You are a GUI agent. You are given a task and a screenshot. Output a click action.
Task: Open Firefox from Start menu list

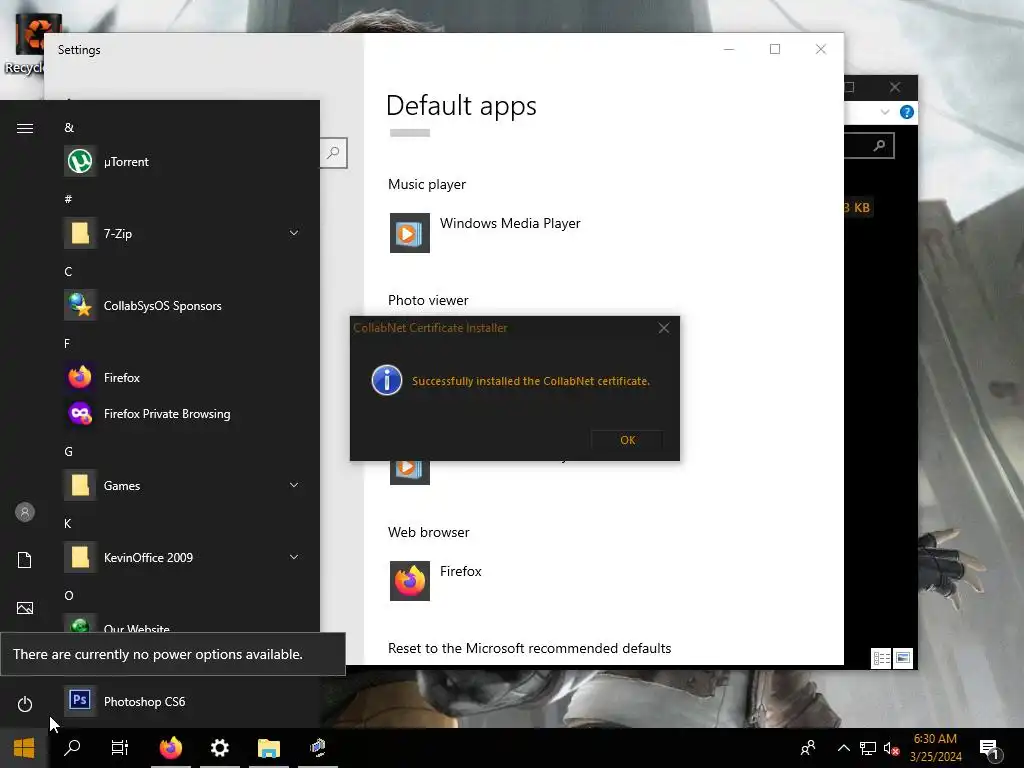click(x=183, y=377)
